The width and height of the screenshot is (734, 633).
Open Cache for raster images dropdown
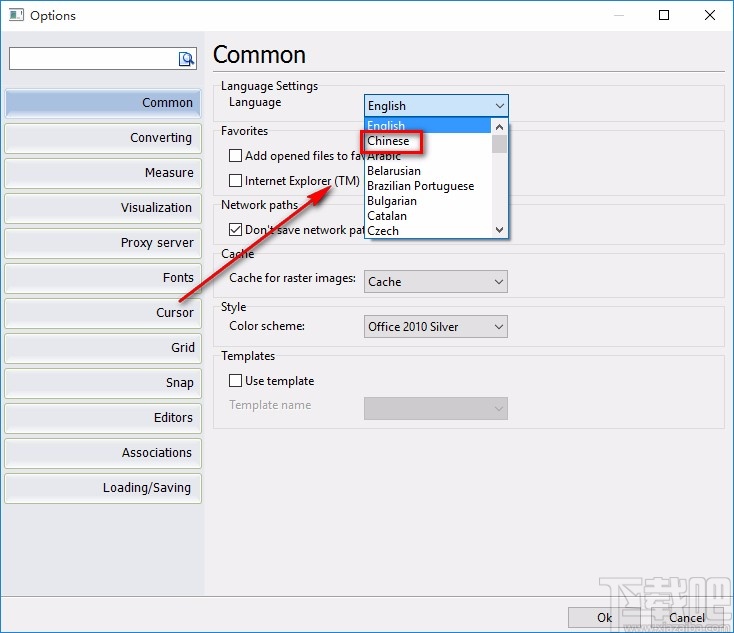[x=436, y=282]
